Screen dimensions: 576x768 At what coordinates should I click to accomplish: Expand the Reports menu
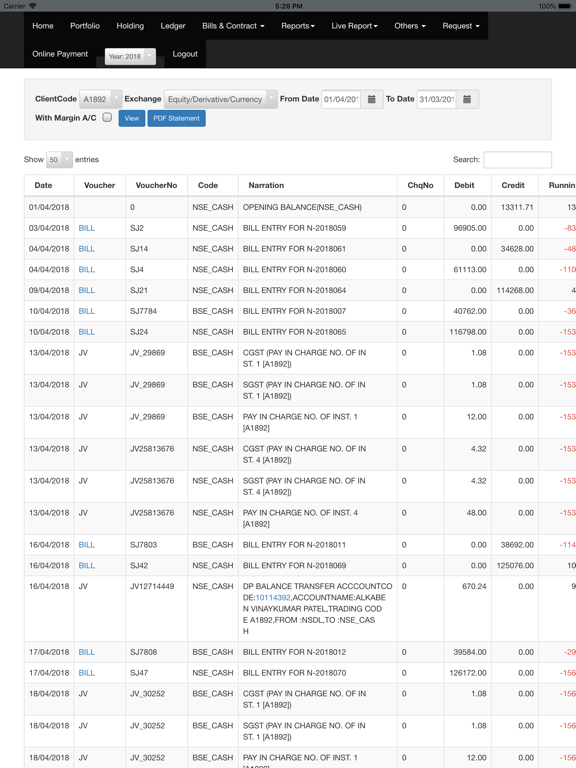click(x=298, y=26)
